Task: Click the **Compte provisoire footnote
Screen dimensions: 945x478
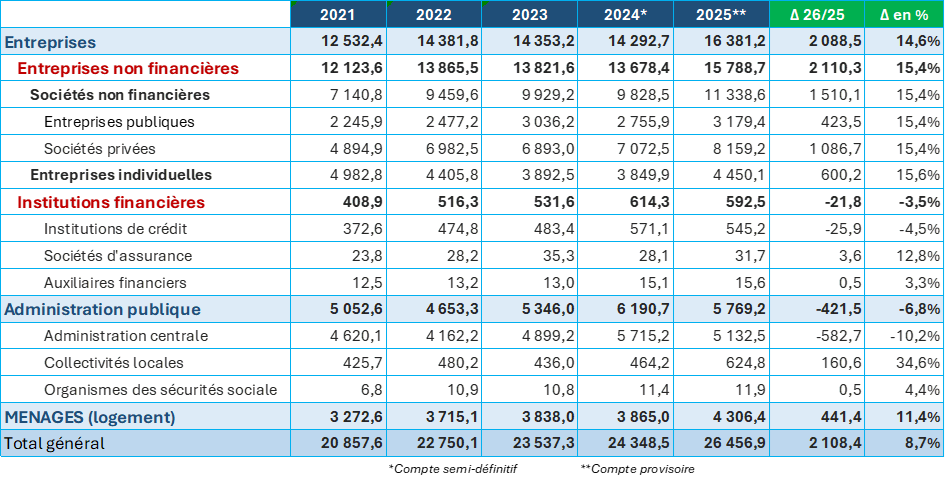Action: [x=637, y=468]
